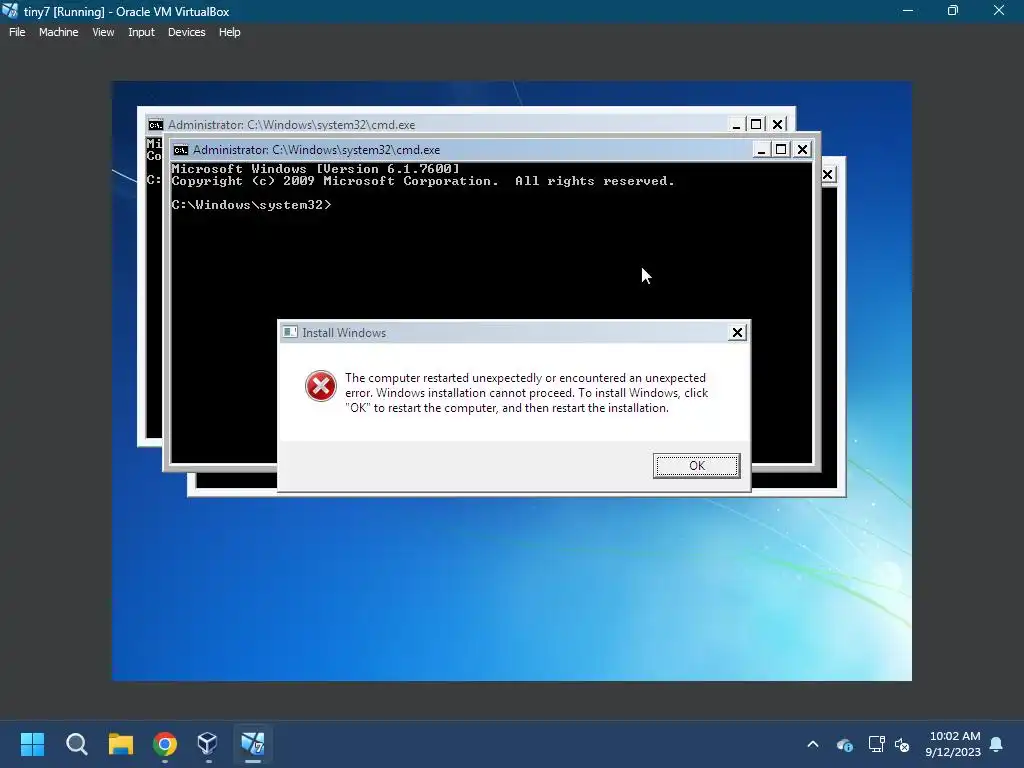Click the error message text in dialog
This screenshot has width=1024, height=768.
click(526, 392)
